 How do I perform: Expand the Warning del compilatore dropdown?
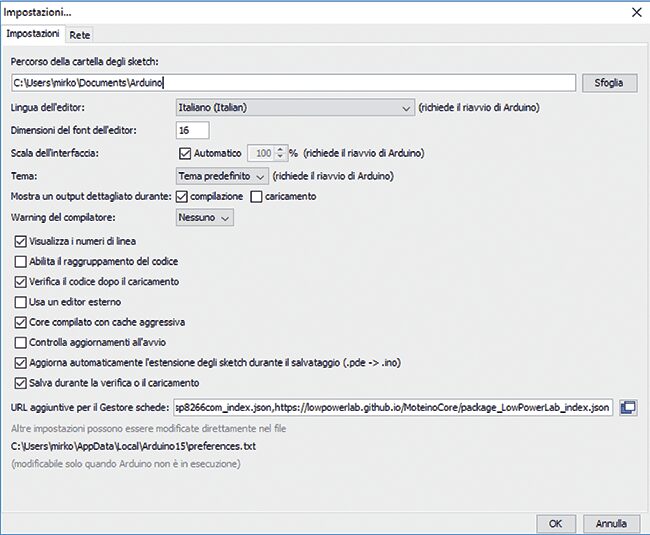205,218
